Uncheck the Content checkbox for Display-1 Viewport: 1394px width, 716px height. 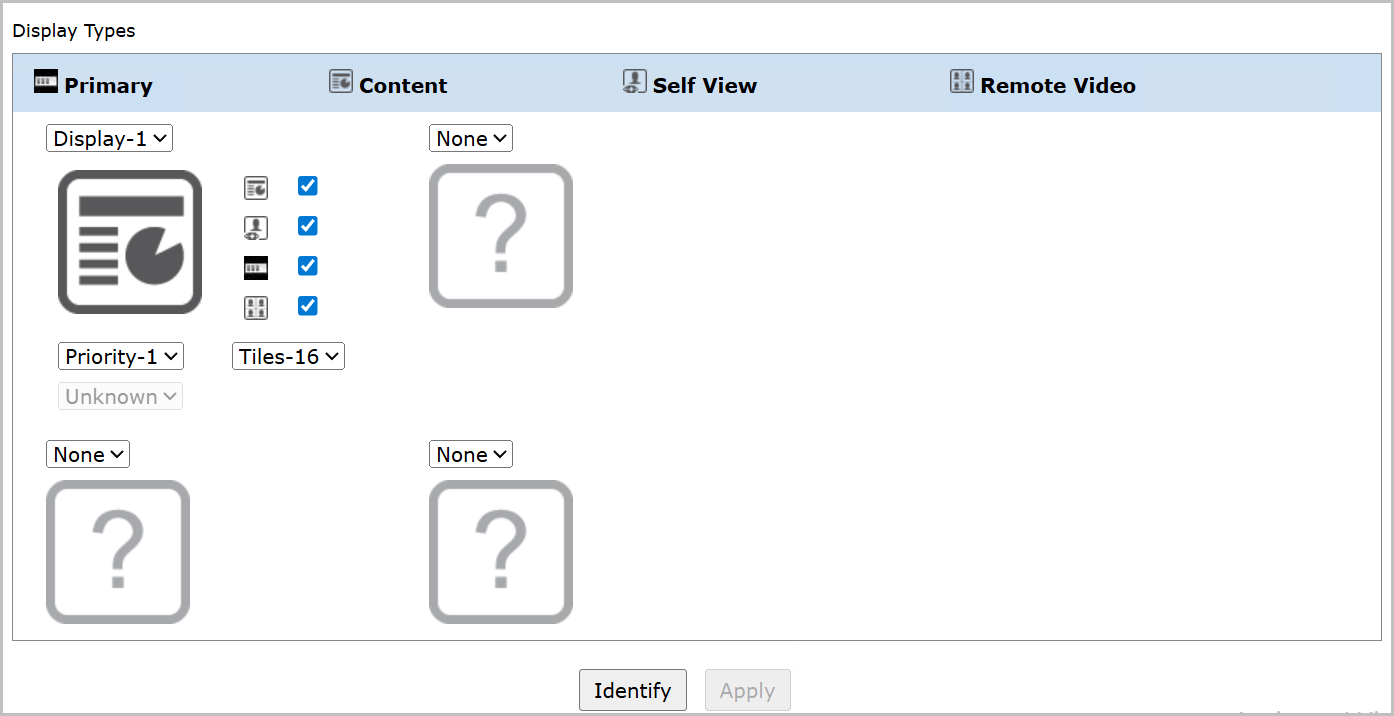pos(308,186)
